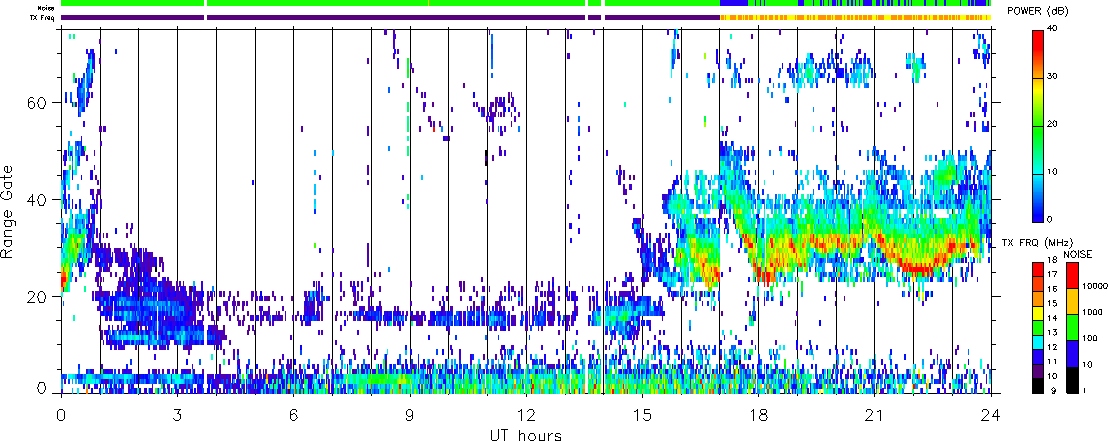Click the orange swatch in NOISE legend
The height and width of the screenshot is (441, 1108).
click(x=1072, y=301)
